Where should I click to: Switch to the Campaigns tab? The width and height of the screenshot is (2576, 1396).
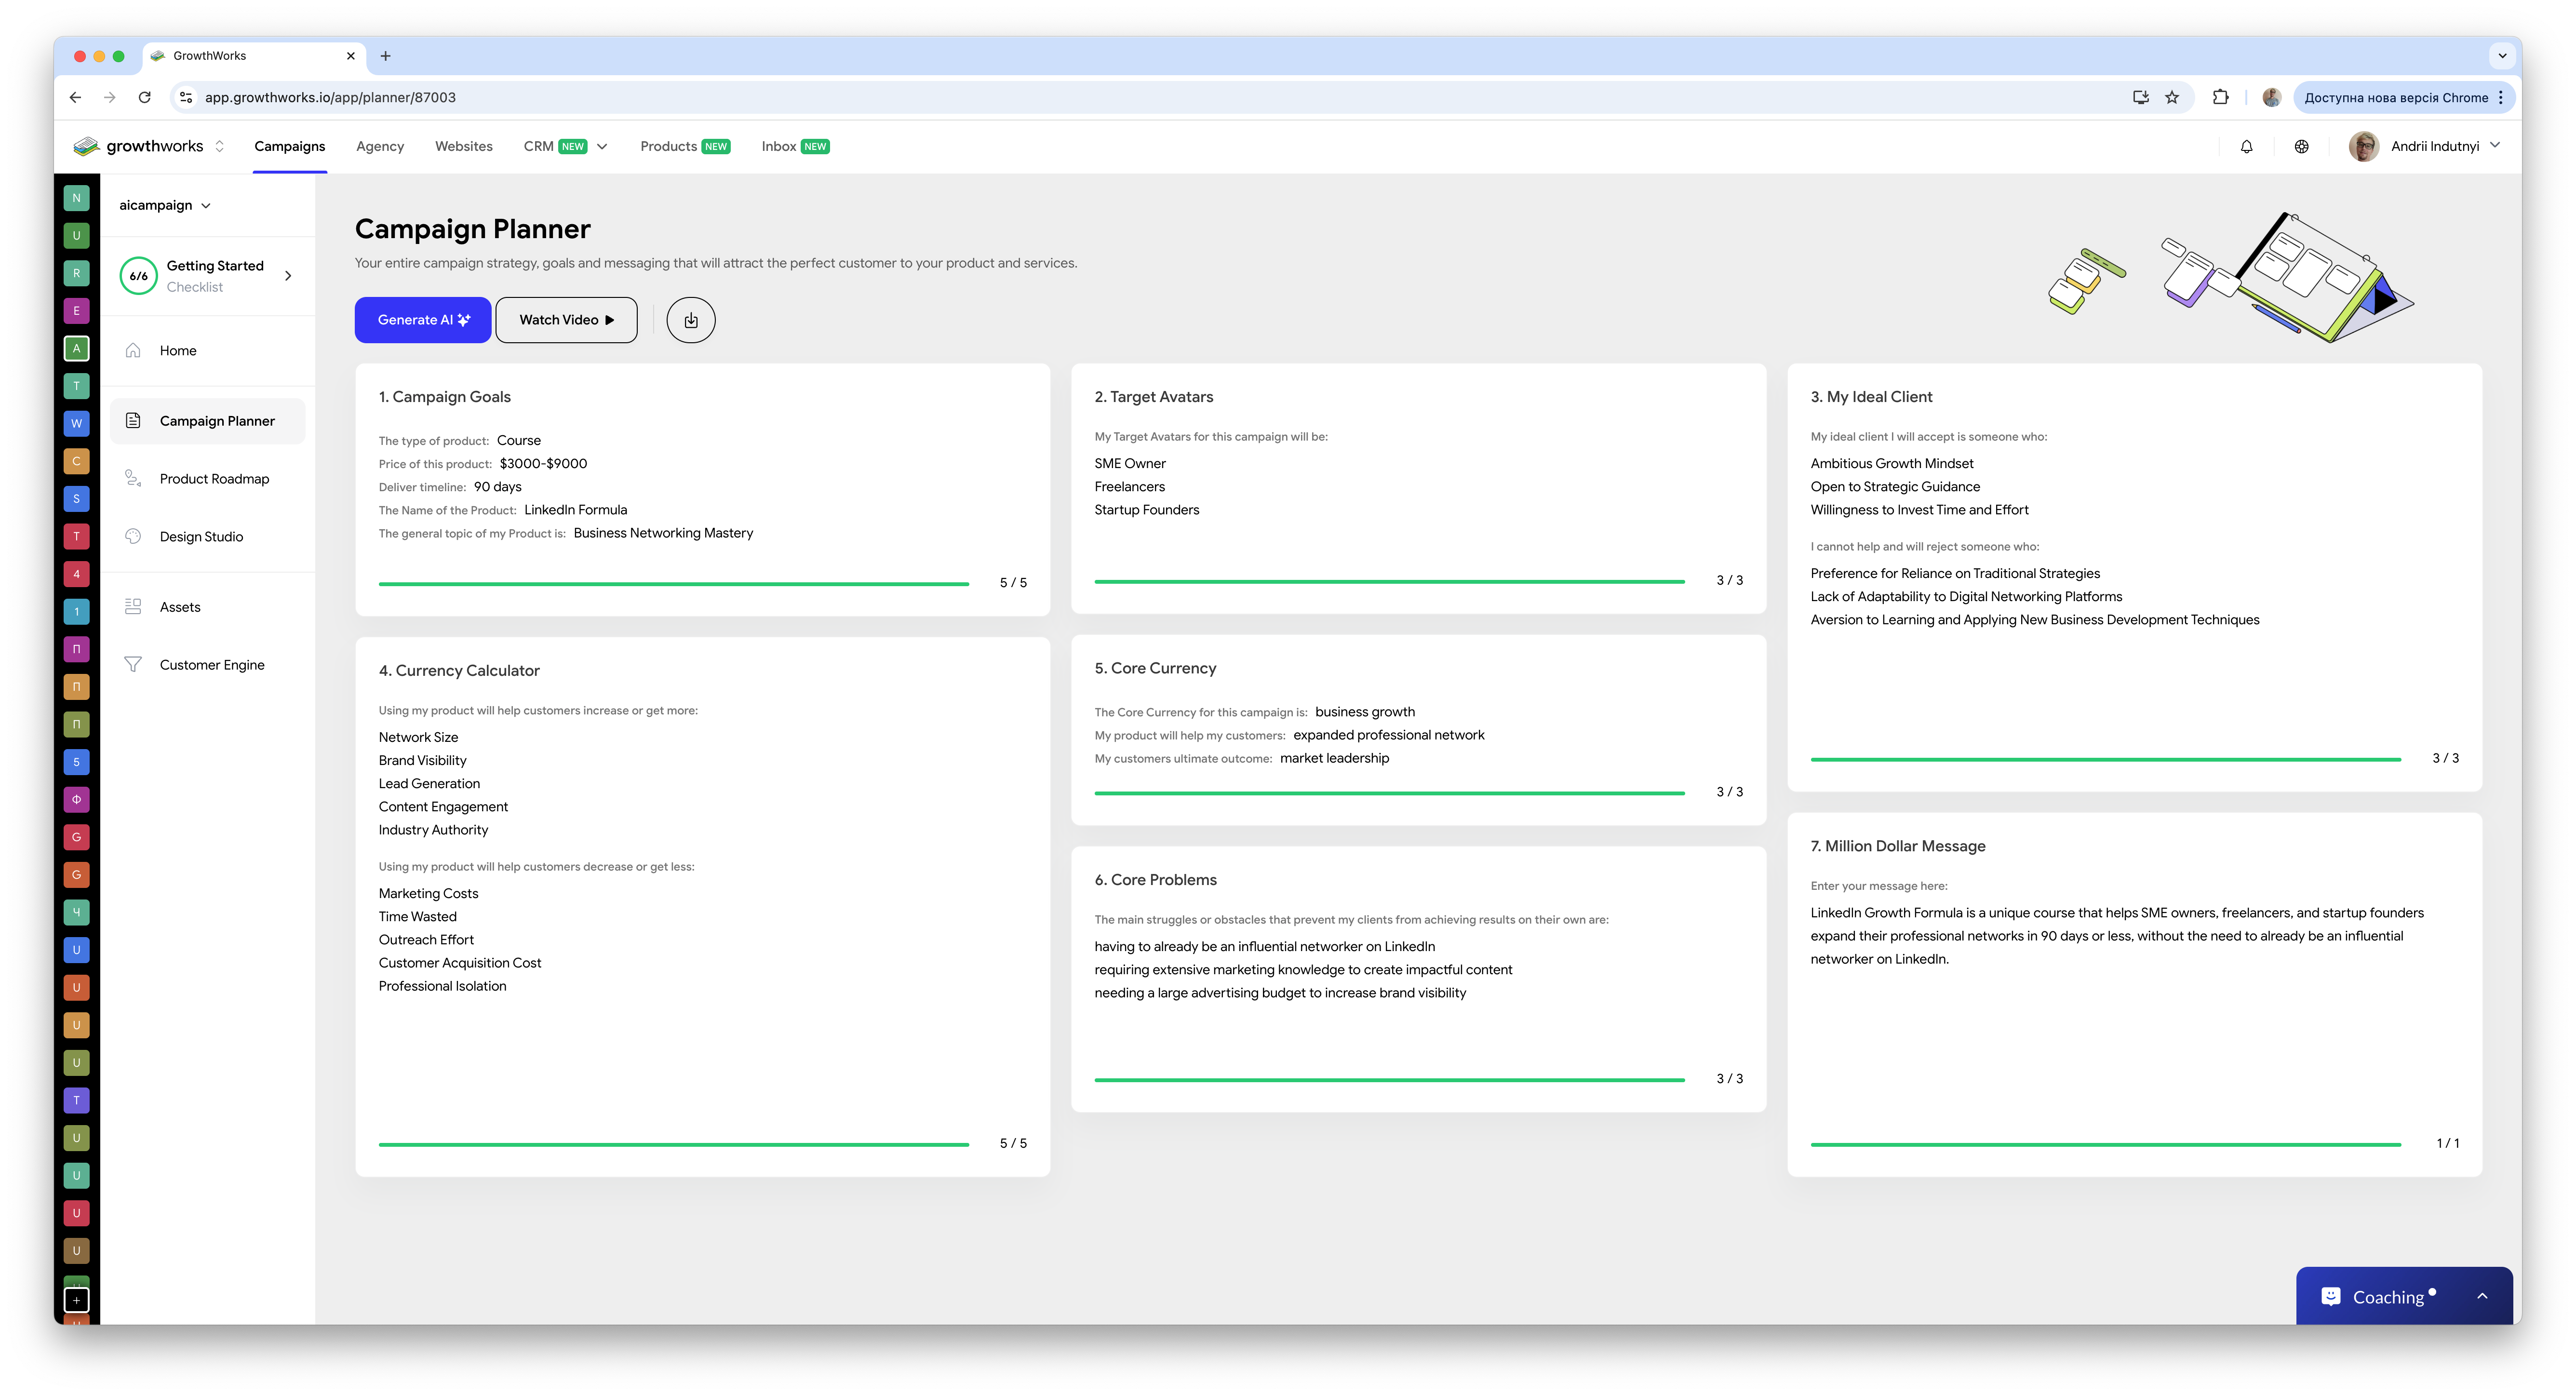(x=290, y=146)
